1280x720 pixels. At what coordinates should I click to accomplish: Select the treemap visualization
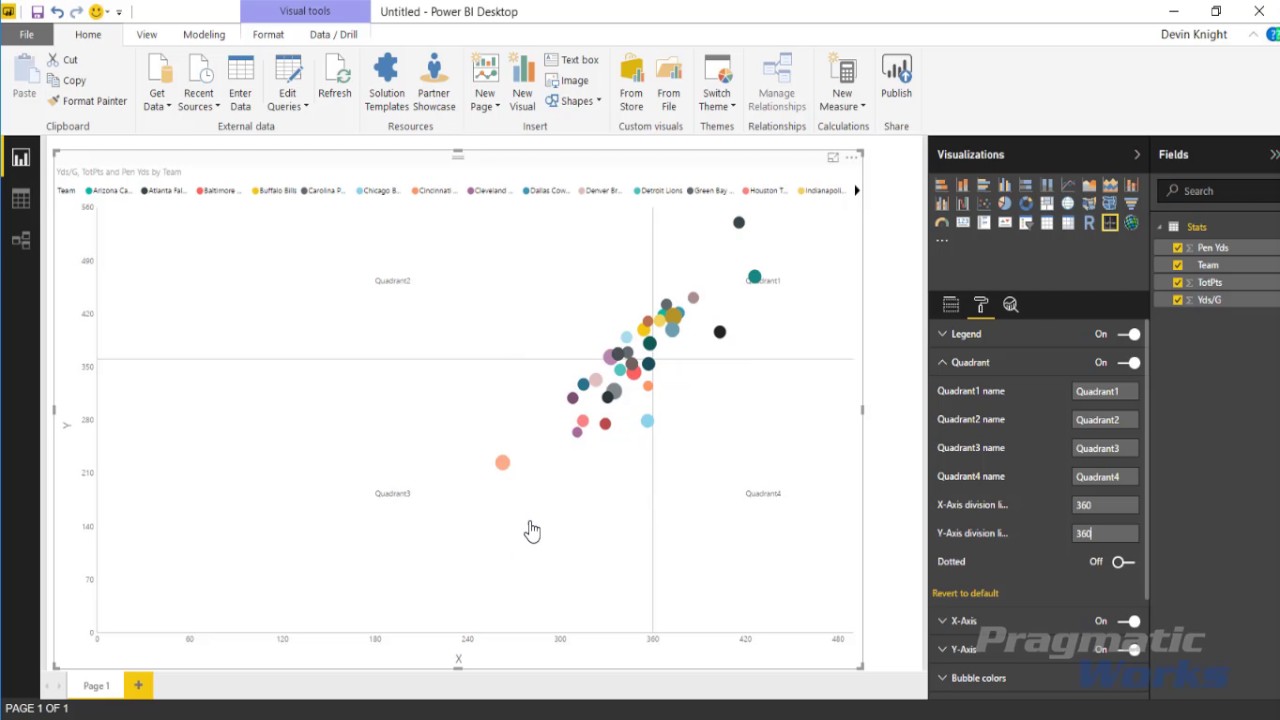pyautogui.click(x=1047, y=204)
